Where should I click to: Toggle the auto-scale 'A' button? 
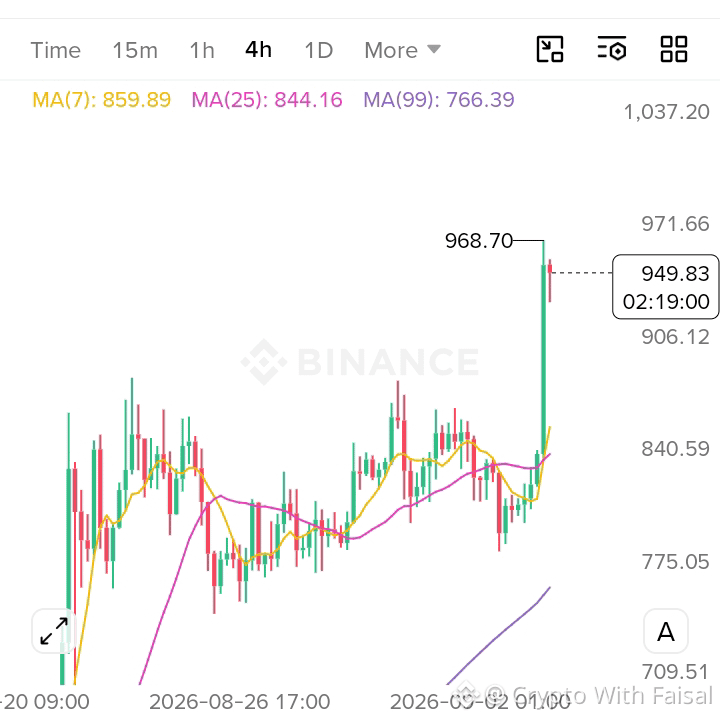[x=666, y=631]
